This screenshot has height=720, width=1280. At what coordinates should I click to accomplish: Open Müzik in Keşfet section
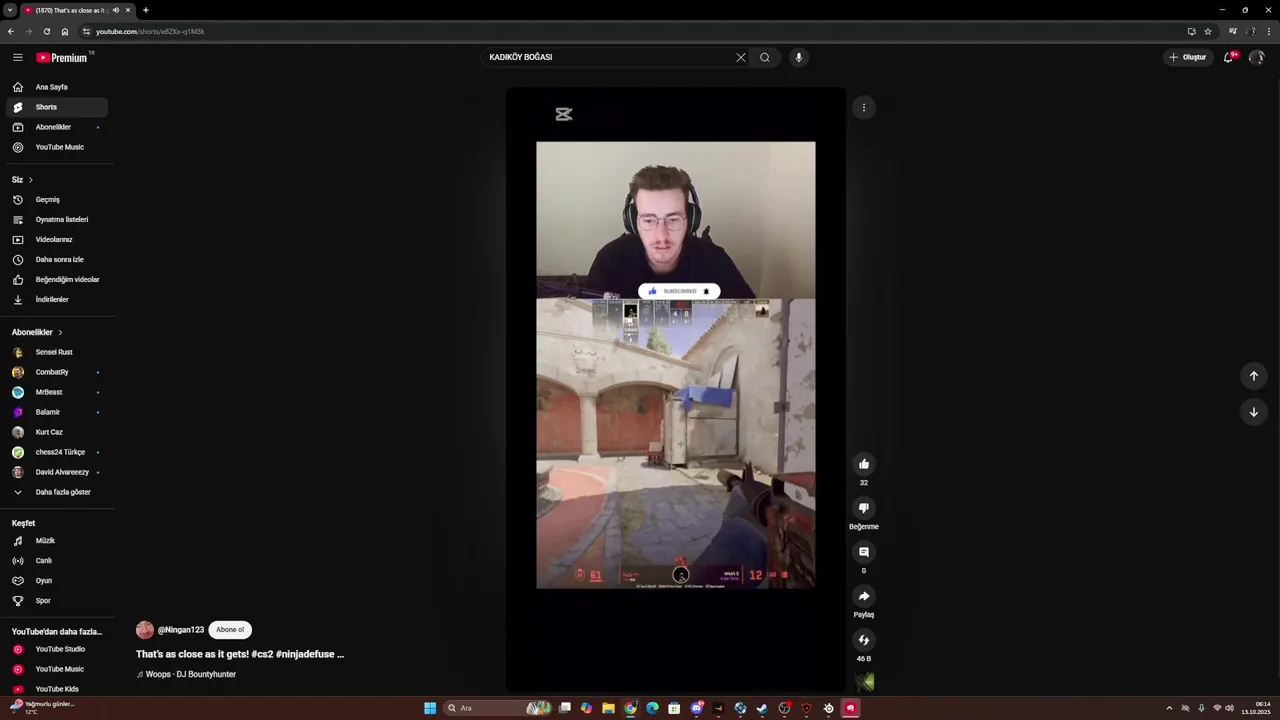(57, 541)
